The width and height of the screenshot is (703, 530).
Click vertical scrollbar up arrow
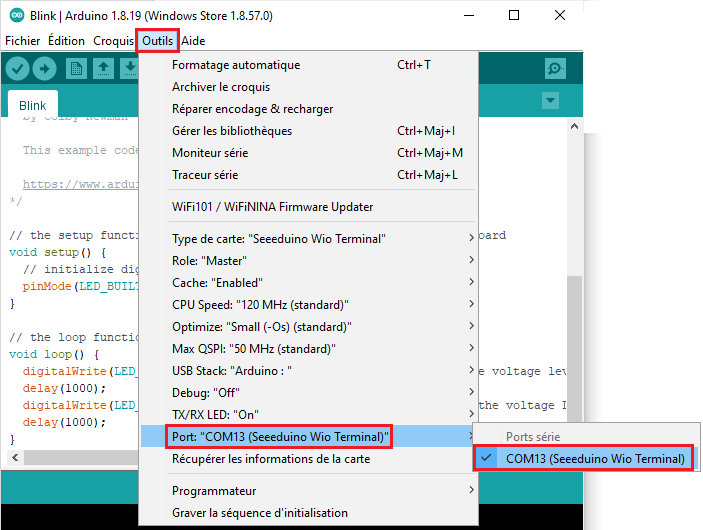(x=574, y=126)
